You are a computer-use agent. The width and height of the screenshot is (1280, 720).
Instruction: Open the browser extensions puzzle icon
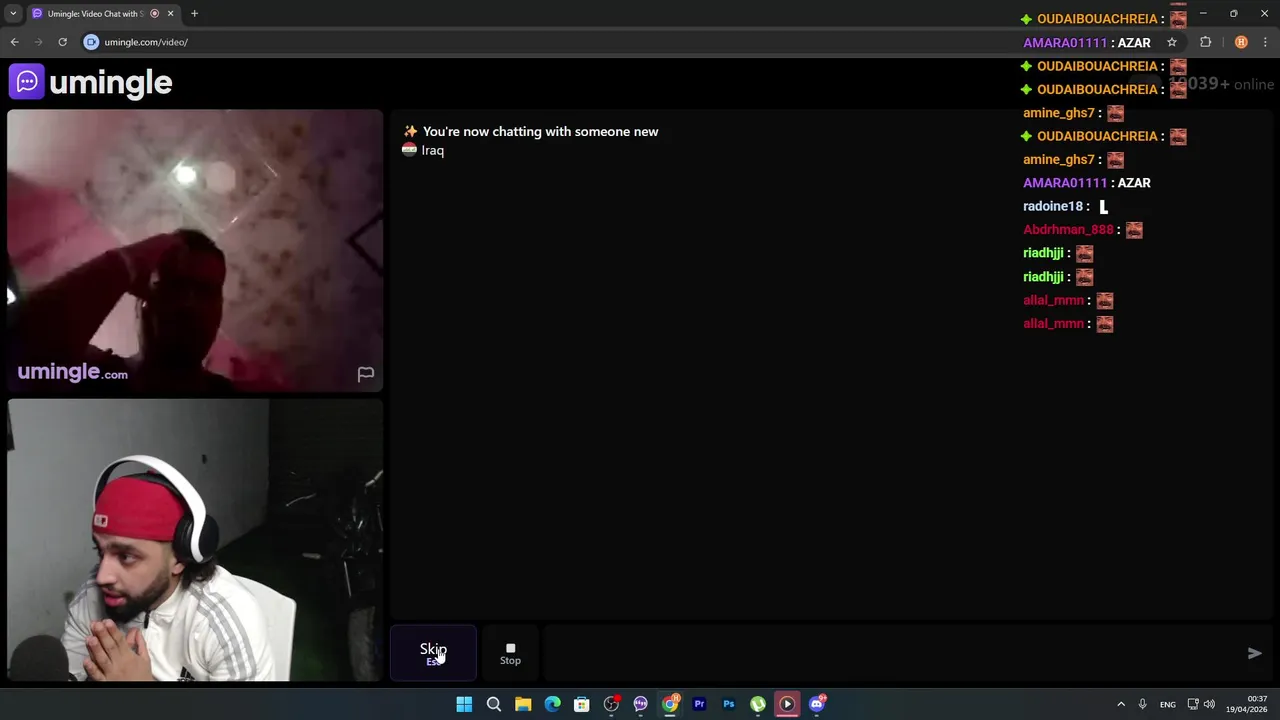pos(1205,42)
